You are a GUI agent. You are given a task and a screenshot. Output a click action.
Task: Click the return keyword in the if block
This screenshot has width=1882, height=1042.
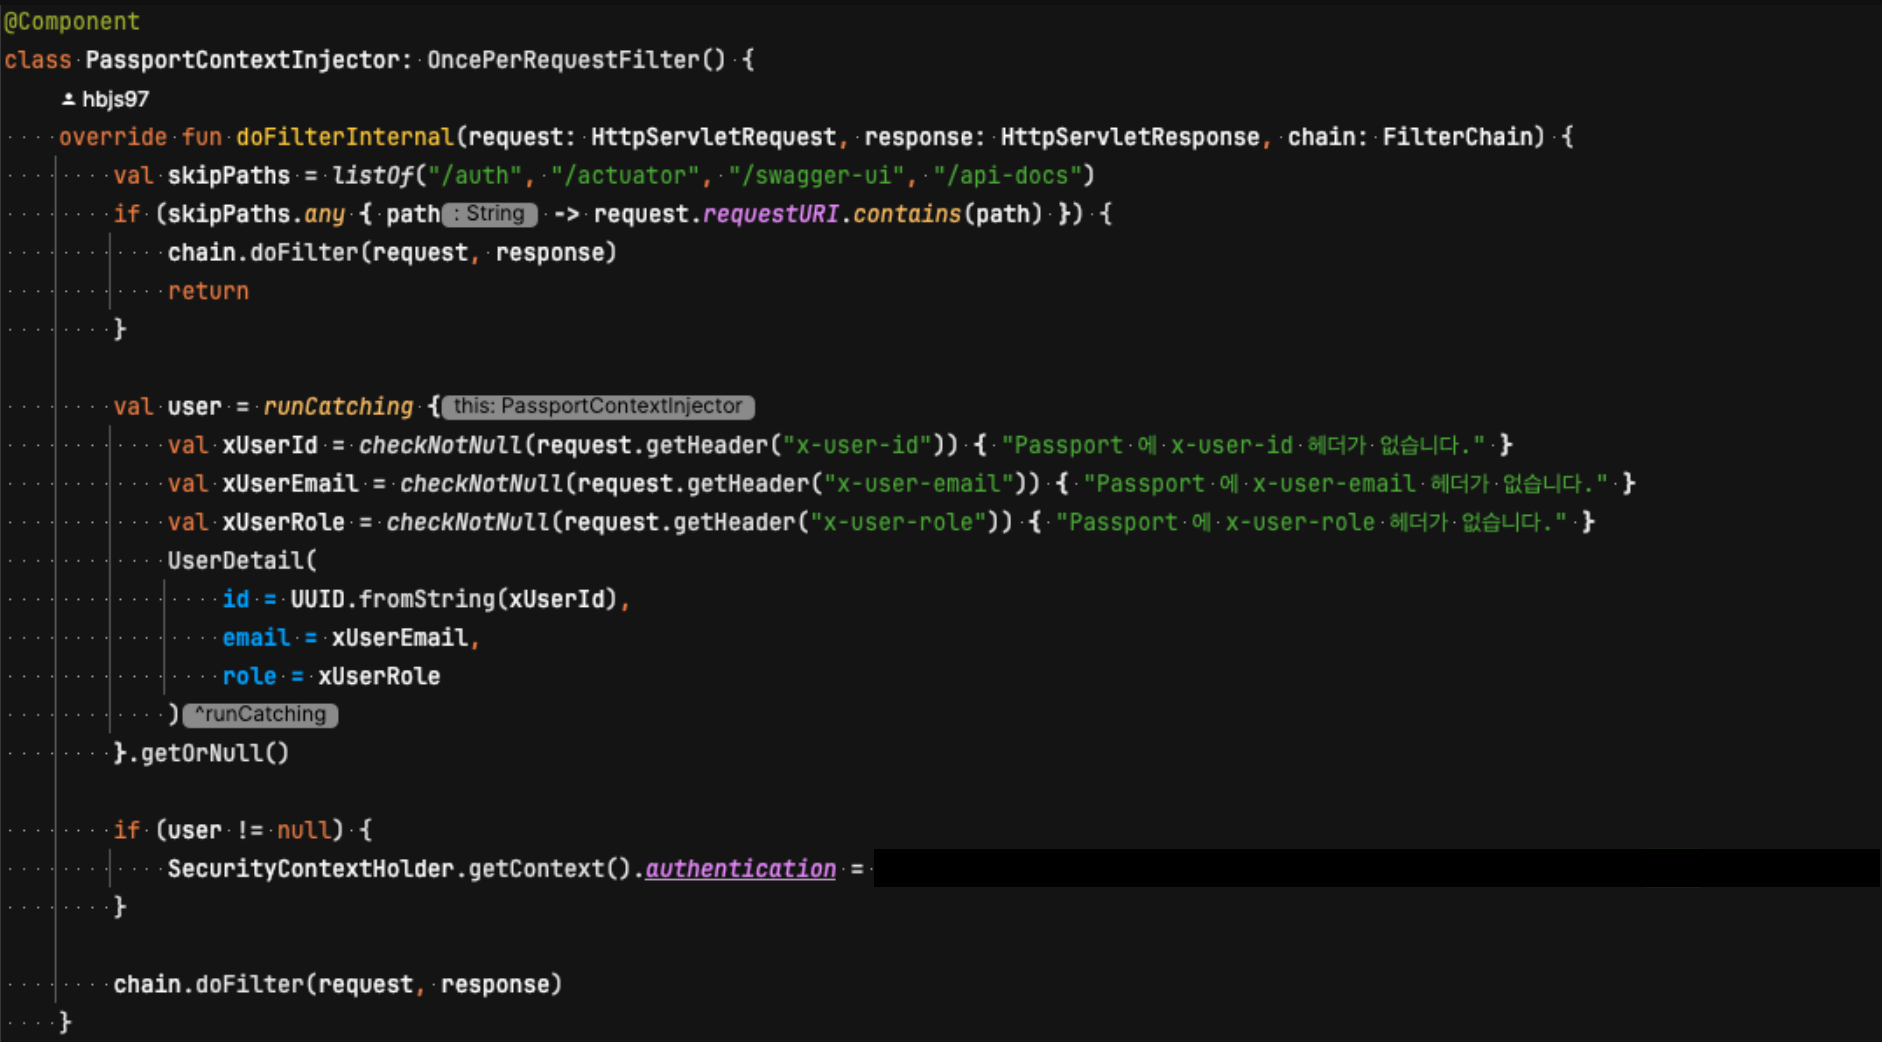[208, 291]
